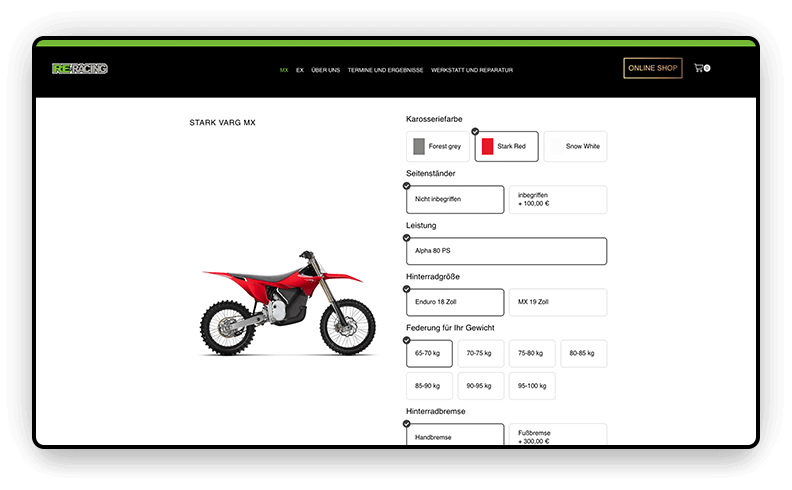Open Werkstatt und Reparatur link
792x490 pixels.
point(472,70)
